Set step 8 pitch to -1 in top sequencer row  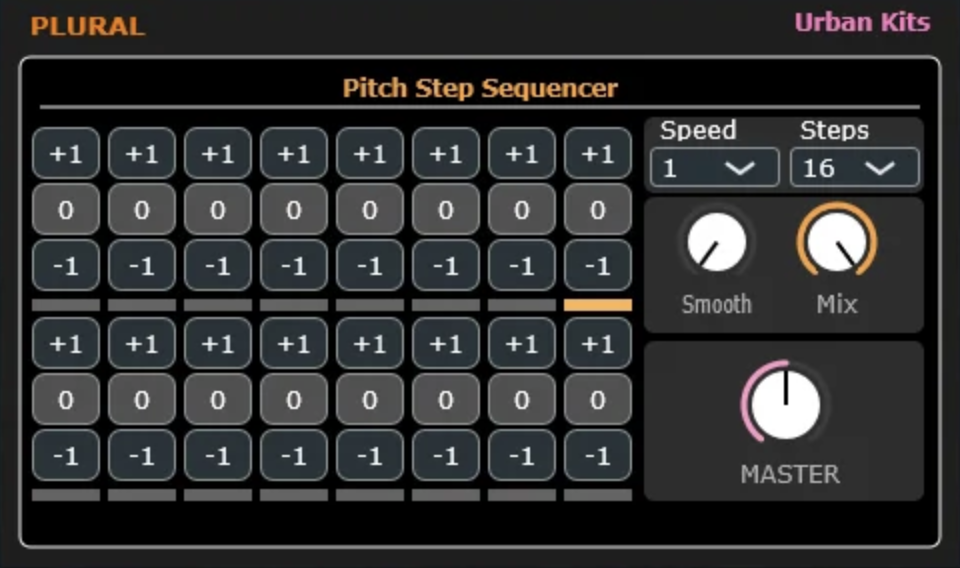coord(598,266)
